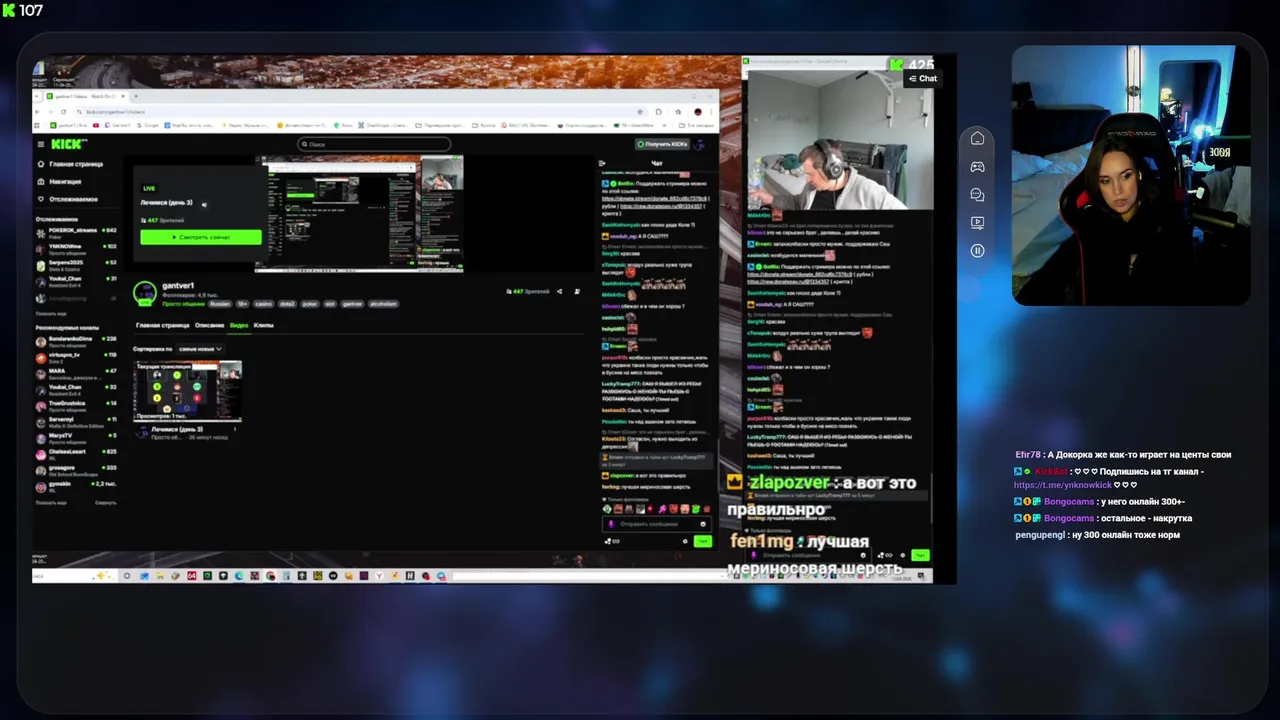Pause the stream with the pause icon

tap(977, 251)
